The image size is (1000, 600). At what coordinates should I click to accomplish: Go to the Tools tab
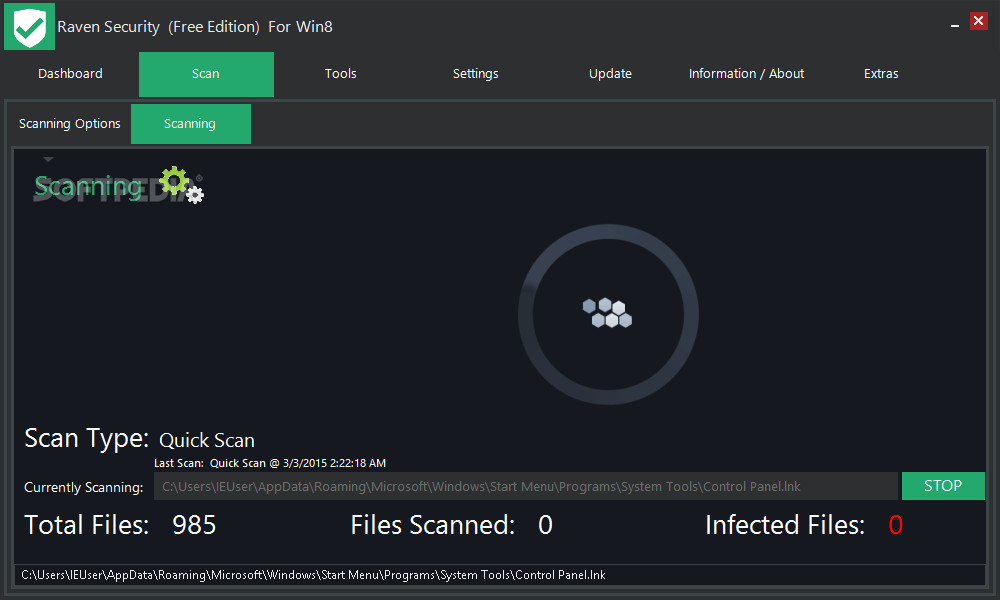click(x=341, y=74)
